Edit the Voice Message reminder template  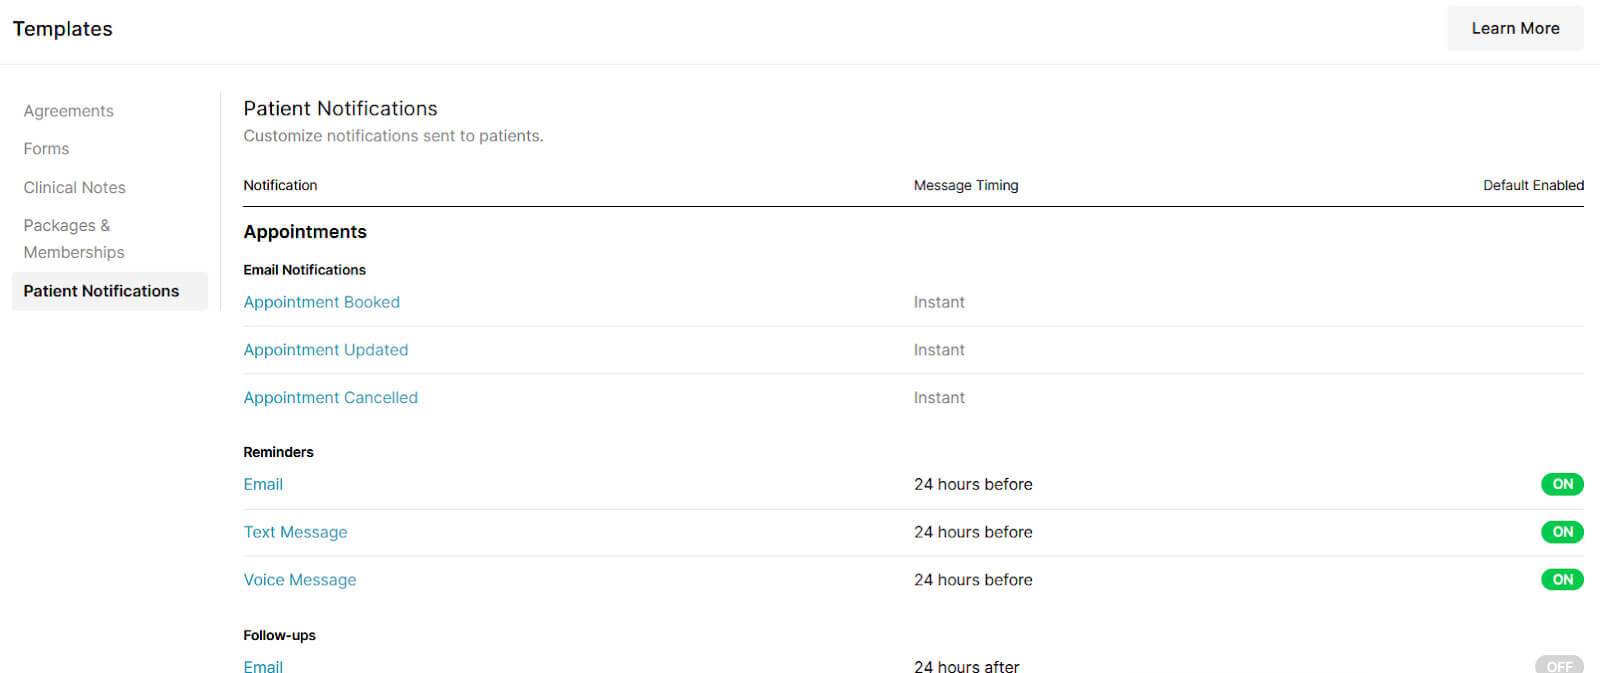(x=299, y=579)
